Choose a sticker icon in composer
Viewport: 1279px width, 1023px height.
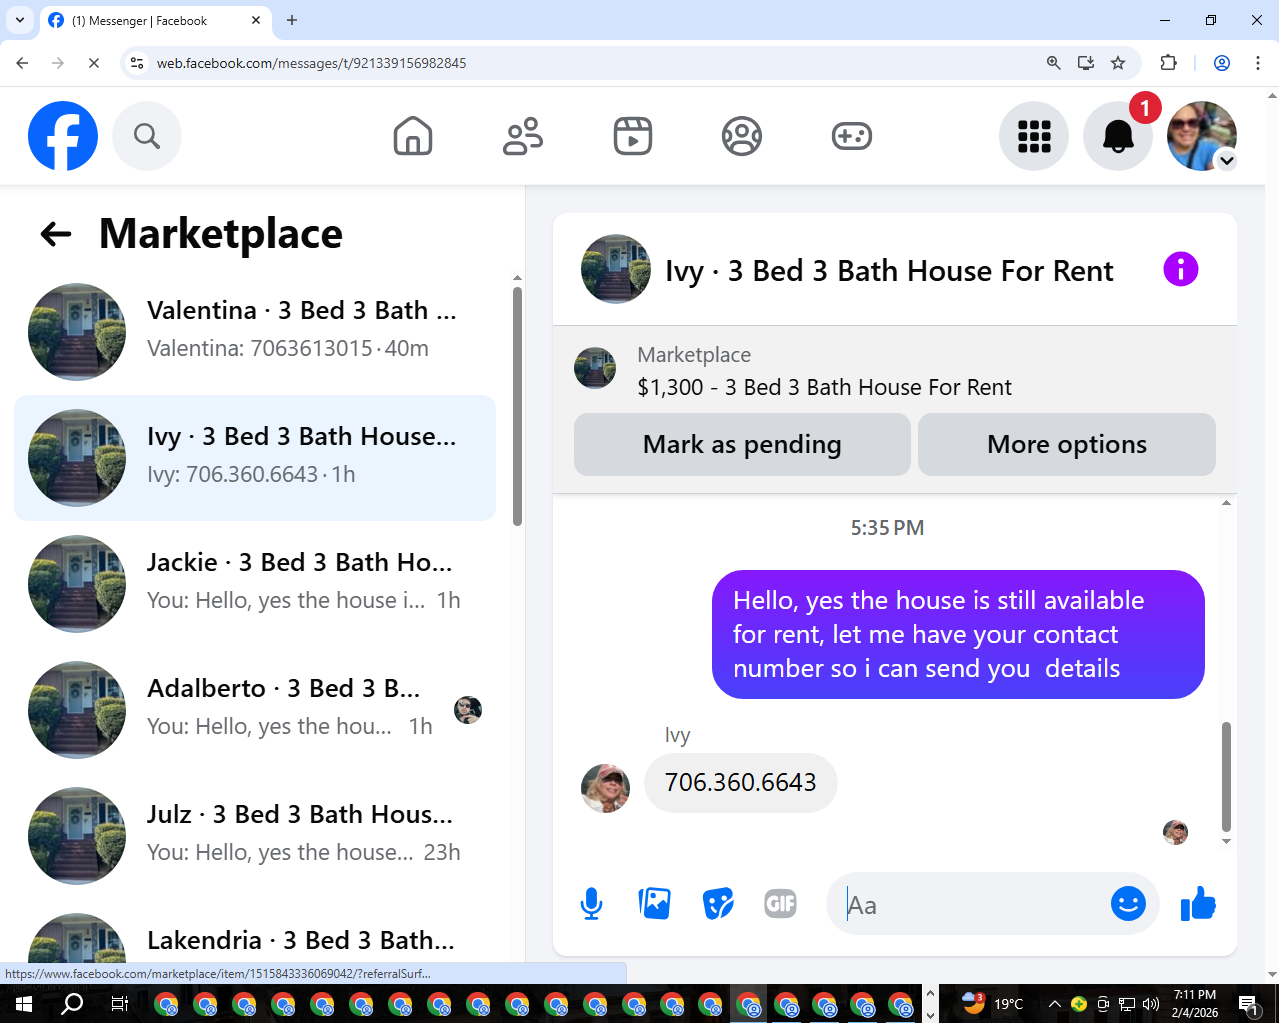(x=718, y=904)
